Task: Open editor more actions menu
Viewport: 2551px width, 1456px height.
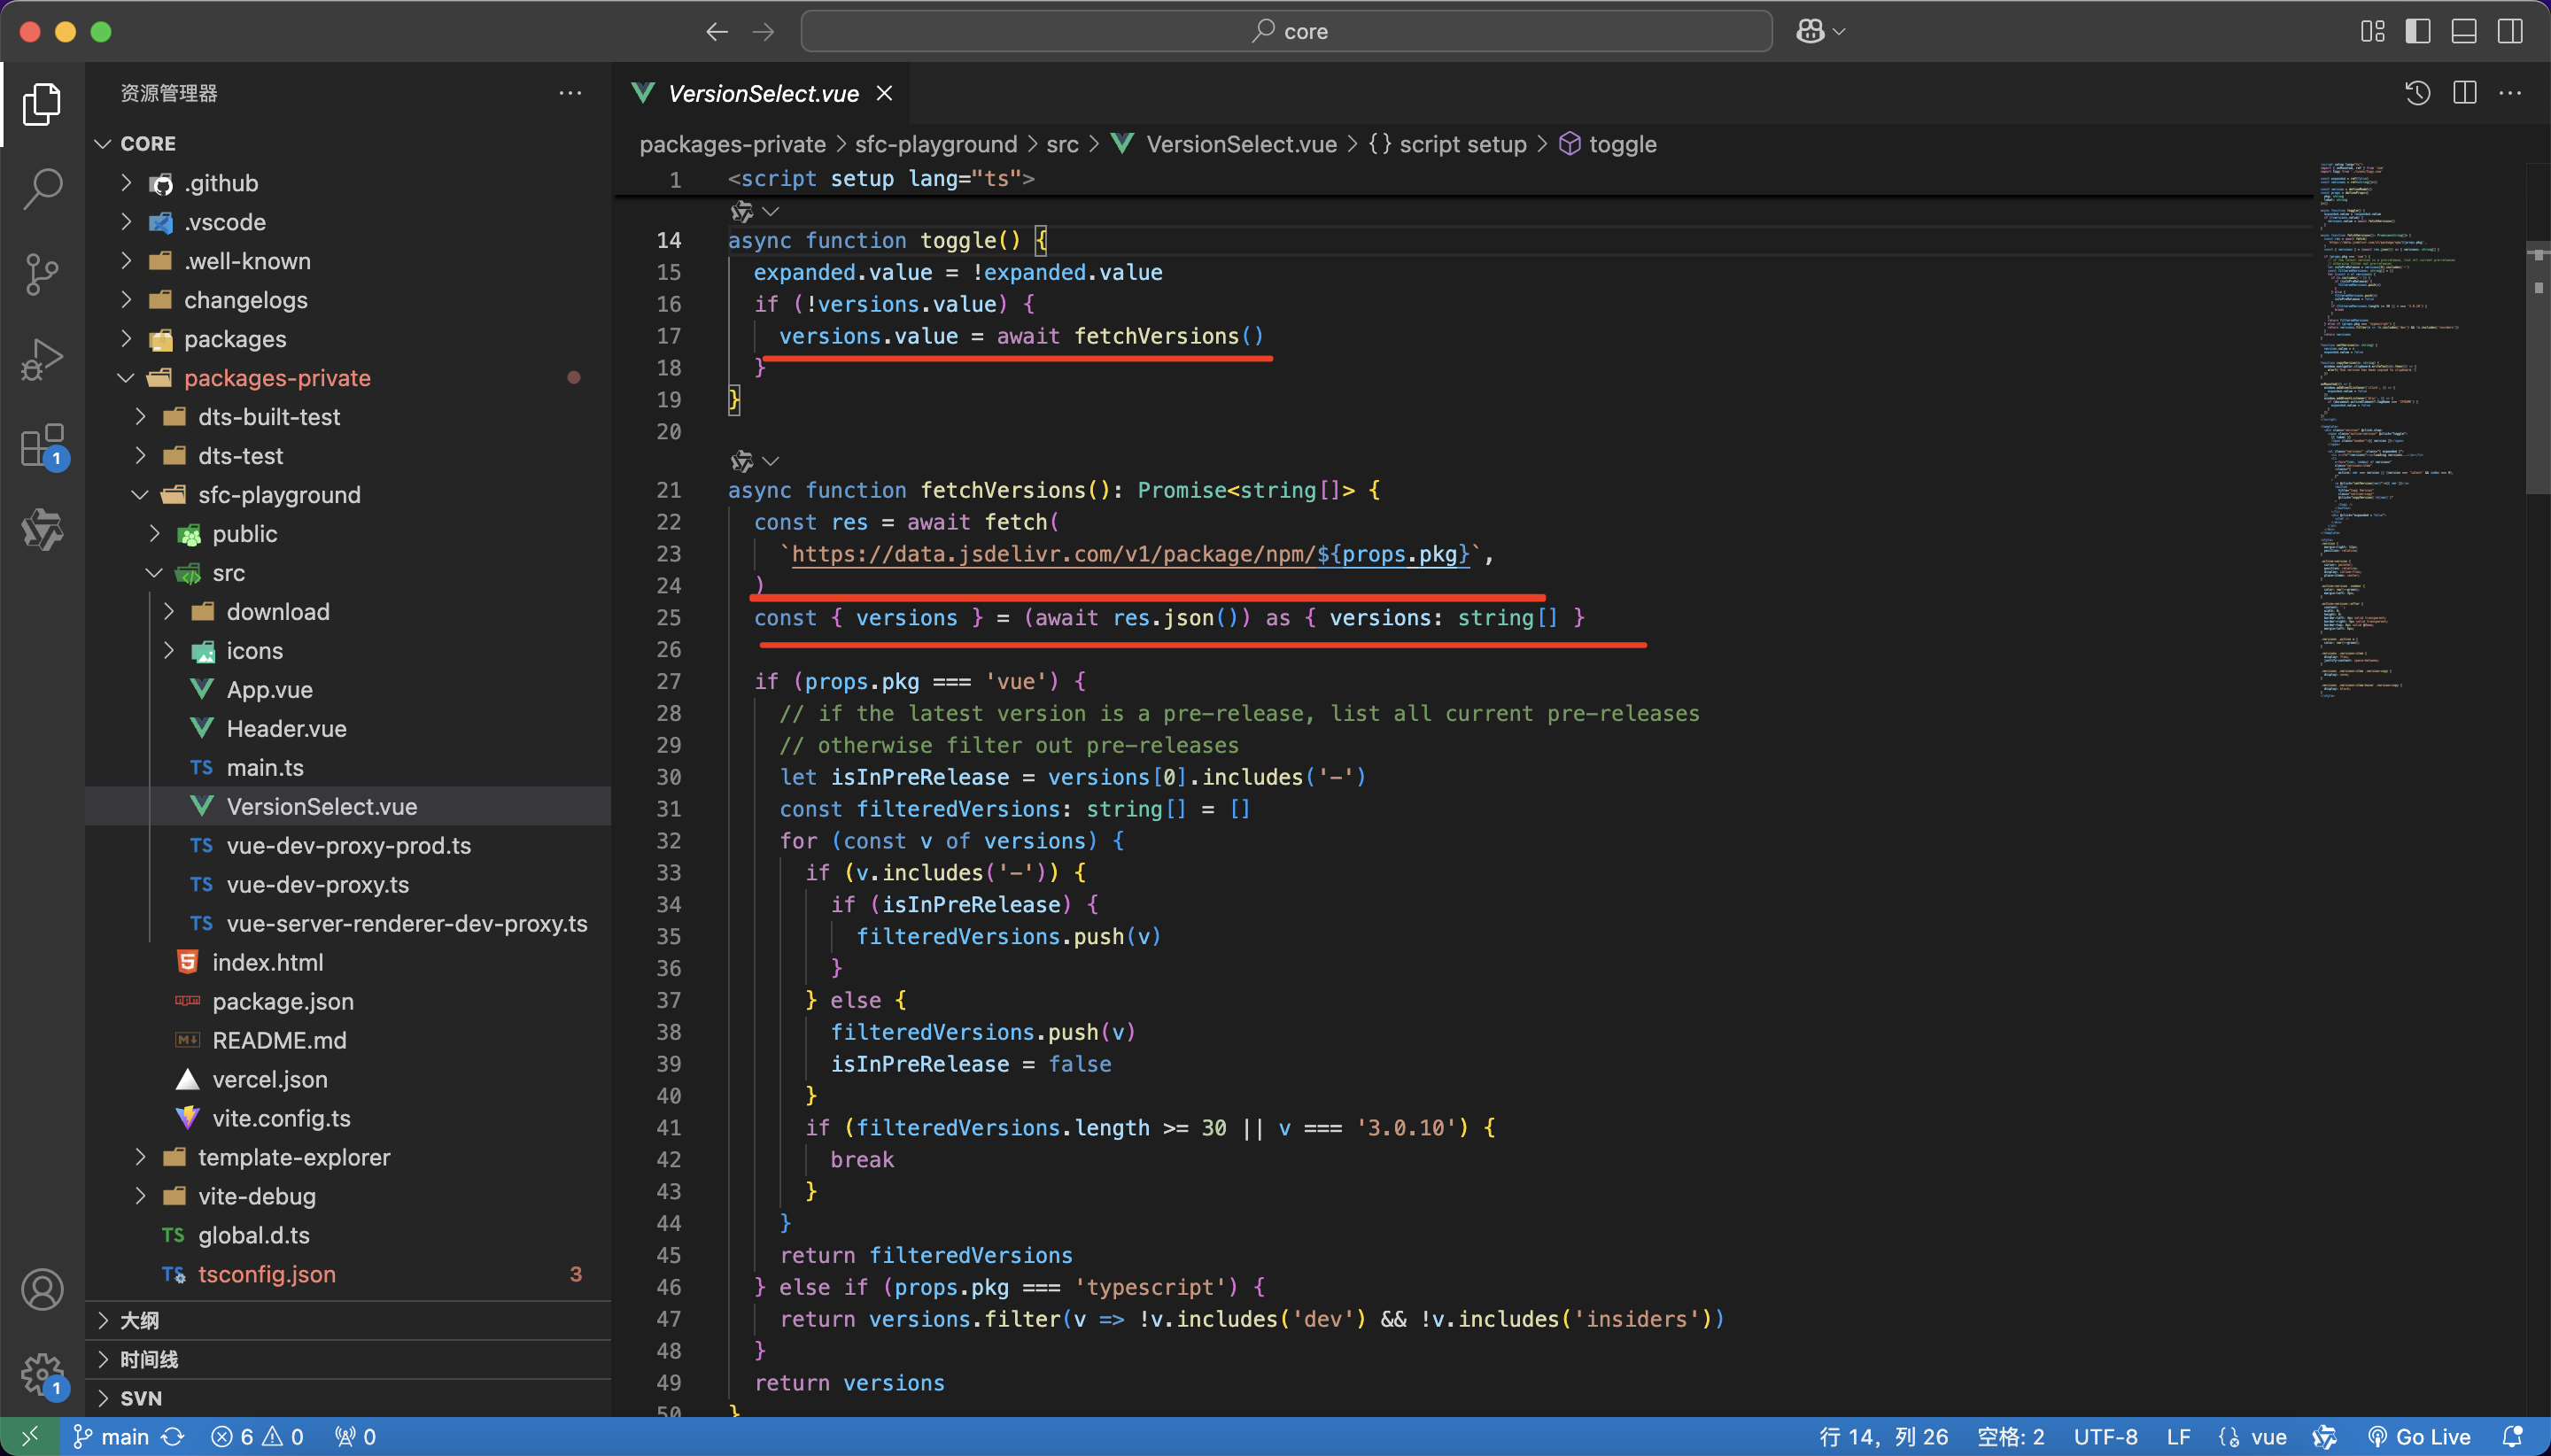Action: pos(2510,93)
